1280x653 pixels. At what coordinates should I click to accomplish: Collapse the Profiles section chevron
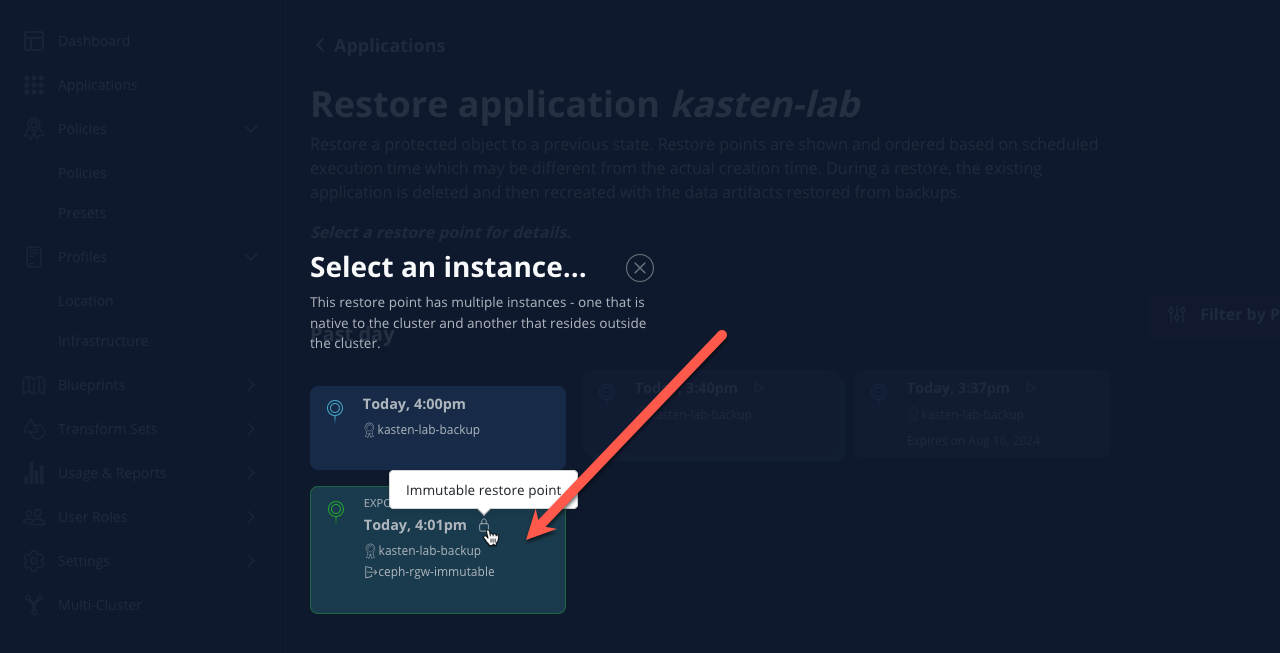click(x=251, y=257)
